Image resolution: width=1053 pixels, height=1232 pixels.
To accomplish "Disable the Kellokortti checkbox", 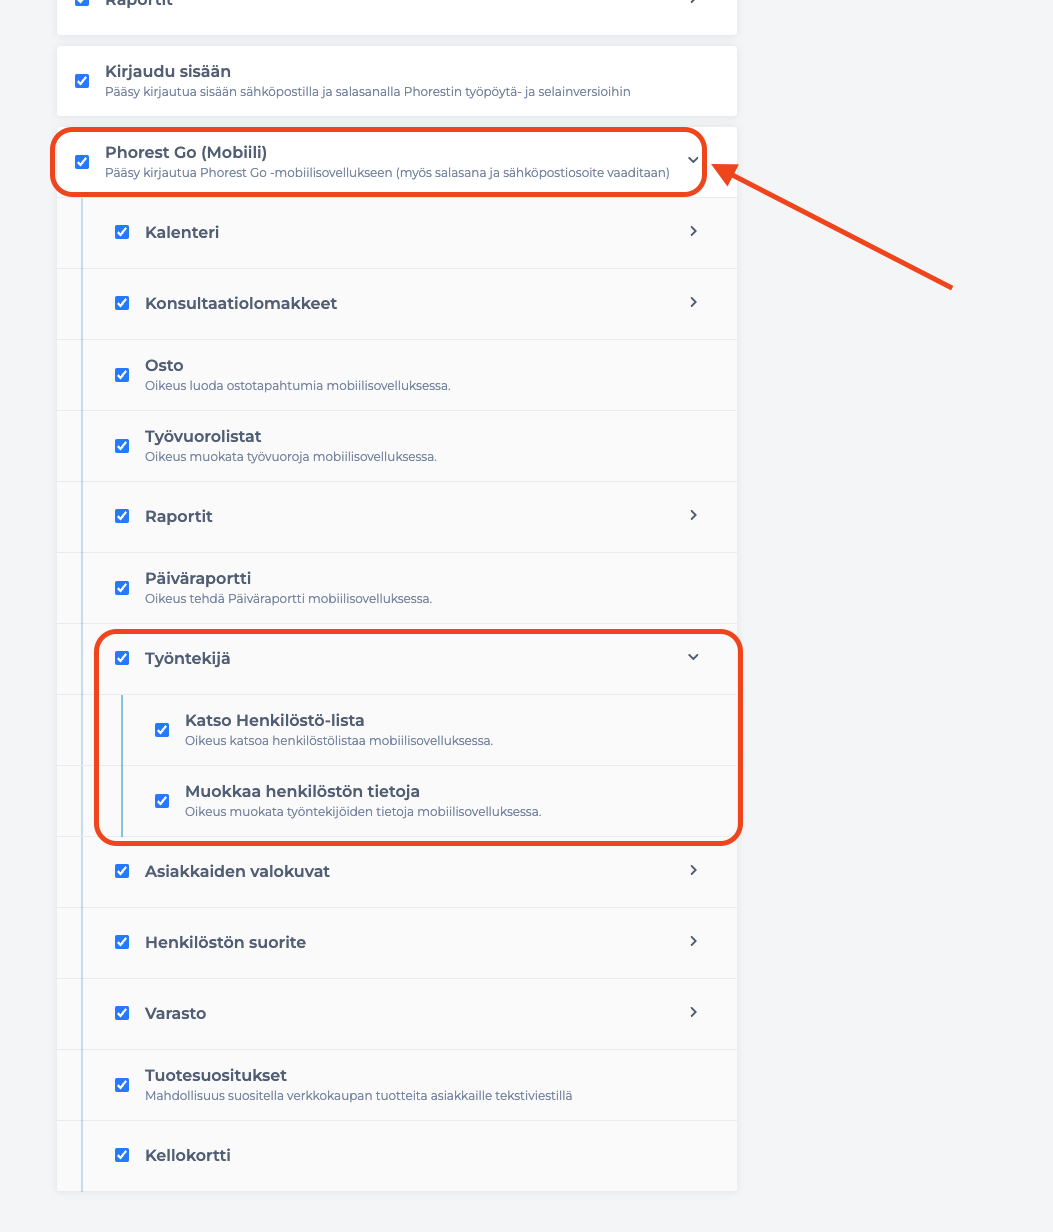I will coord(122,1155).
